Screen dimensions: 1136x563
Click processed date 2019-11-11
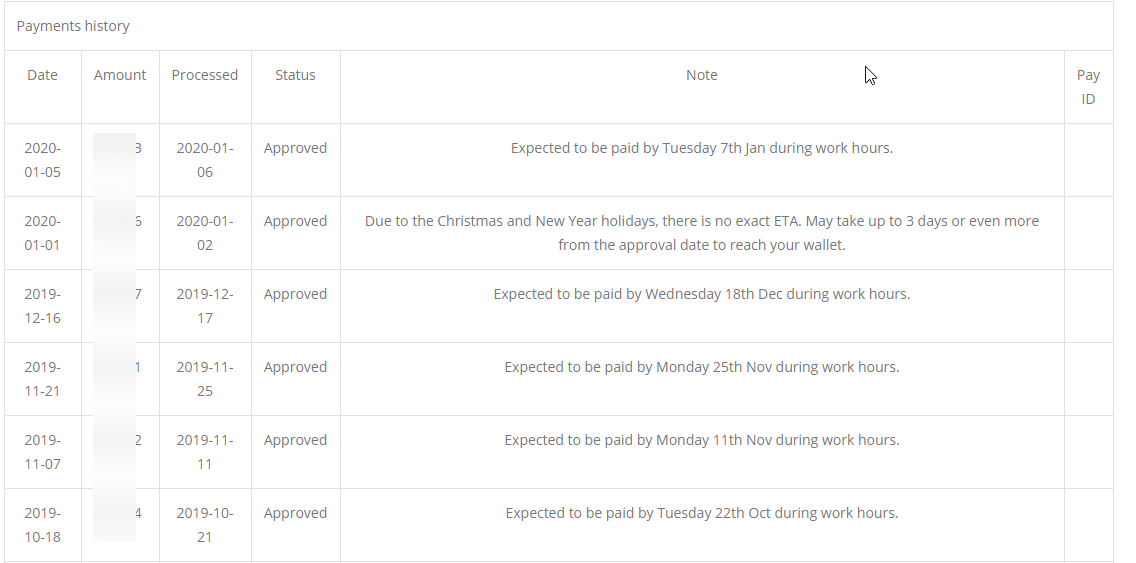click(x=204, y=452)
